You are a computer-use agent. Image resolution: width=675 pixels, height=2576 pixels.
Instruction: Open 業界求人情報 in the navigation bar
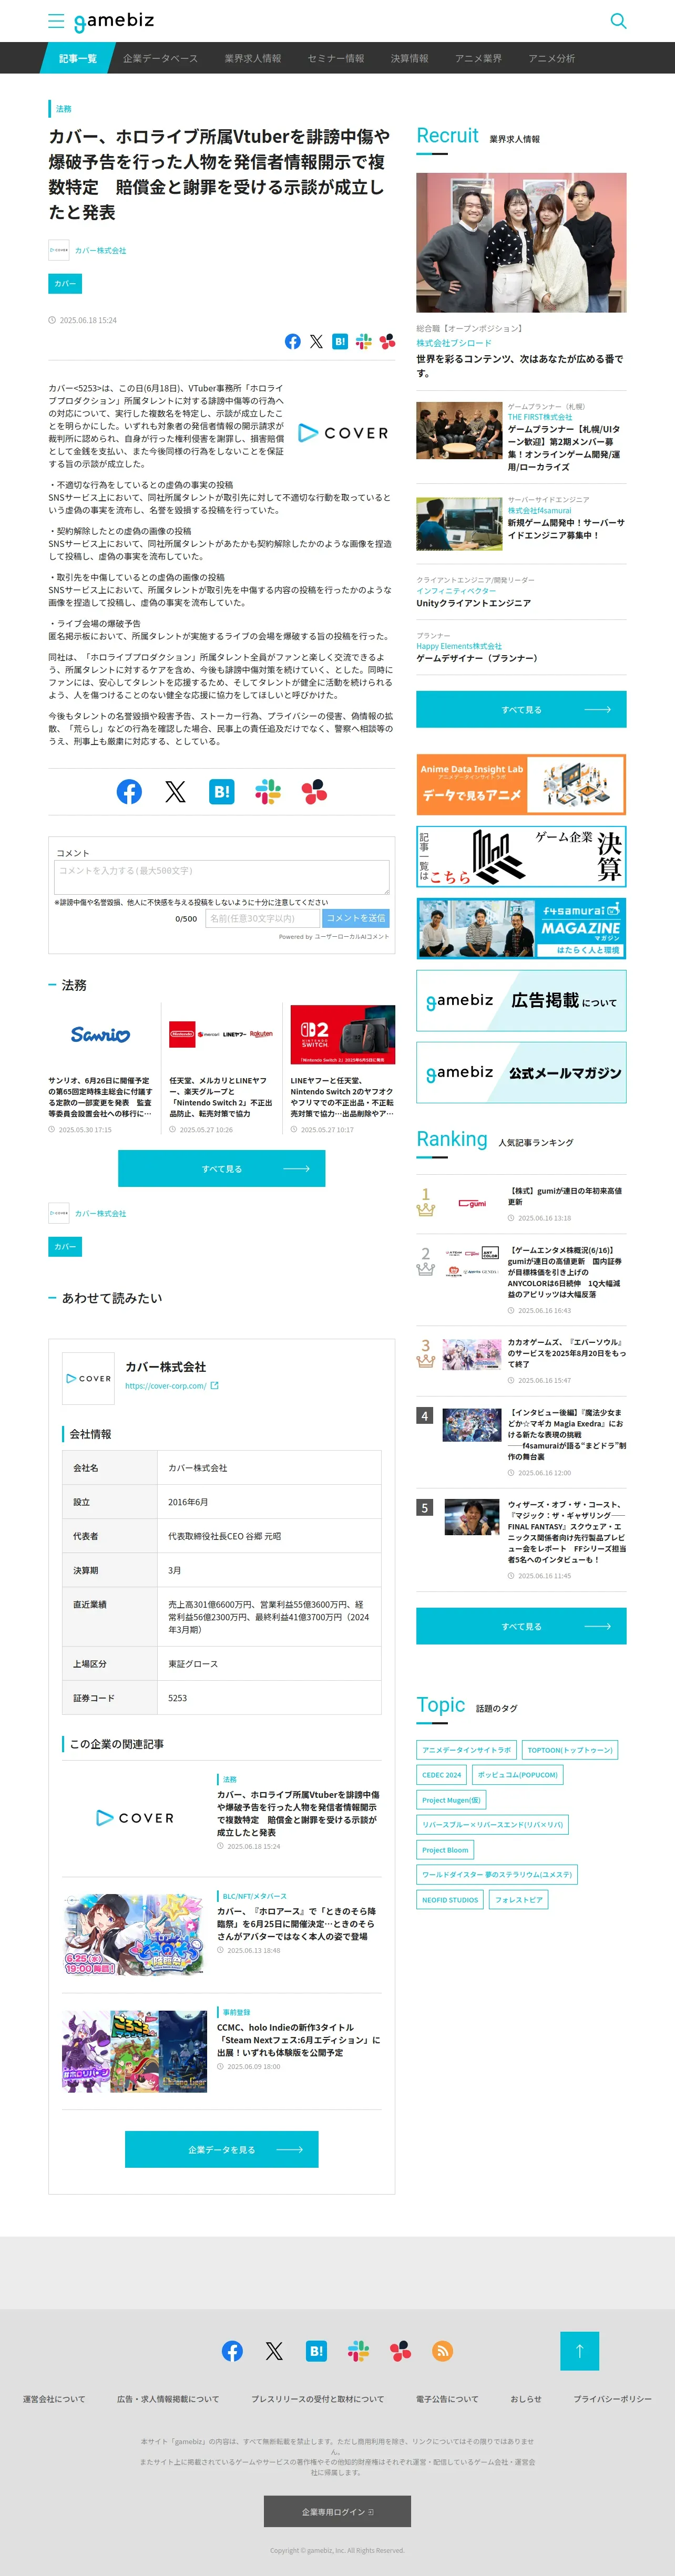tap(253, 58)
